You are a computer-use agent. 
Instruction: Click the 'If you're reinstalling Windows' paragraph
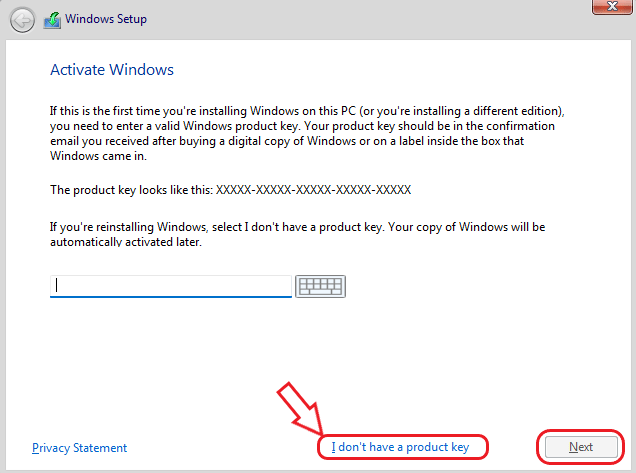[297, 234]
